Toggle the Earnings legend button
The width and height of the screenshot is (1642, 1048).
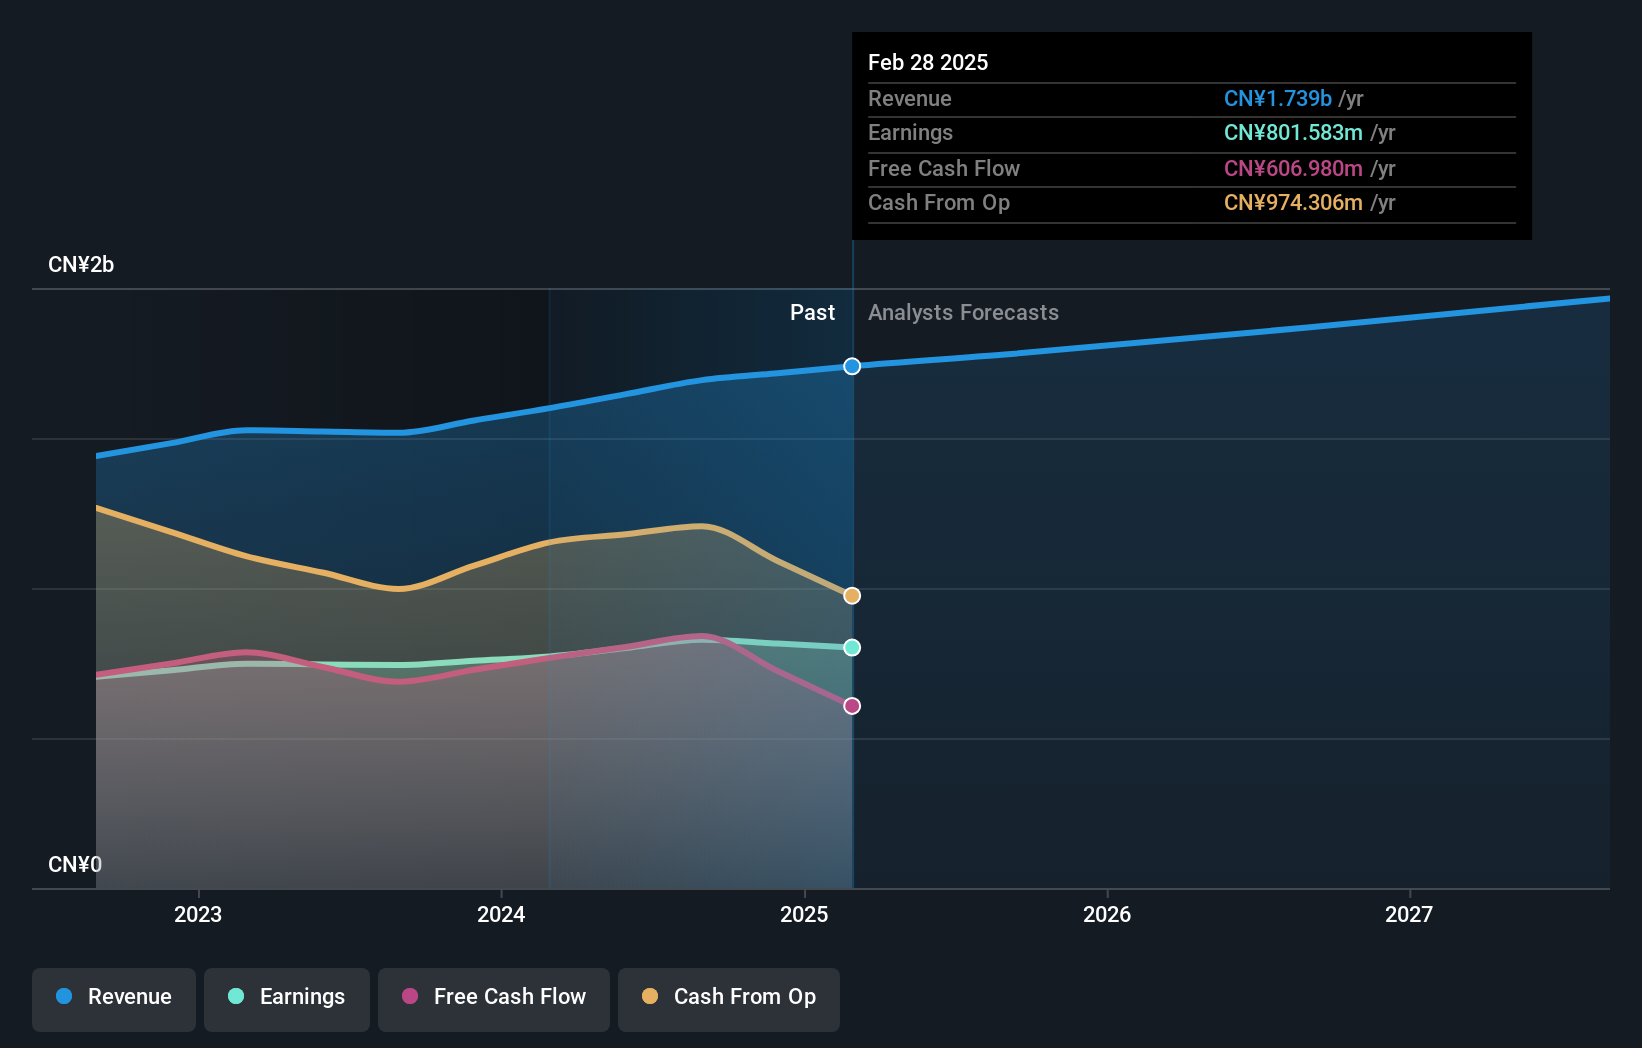click(287, 999)
